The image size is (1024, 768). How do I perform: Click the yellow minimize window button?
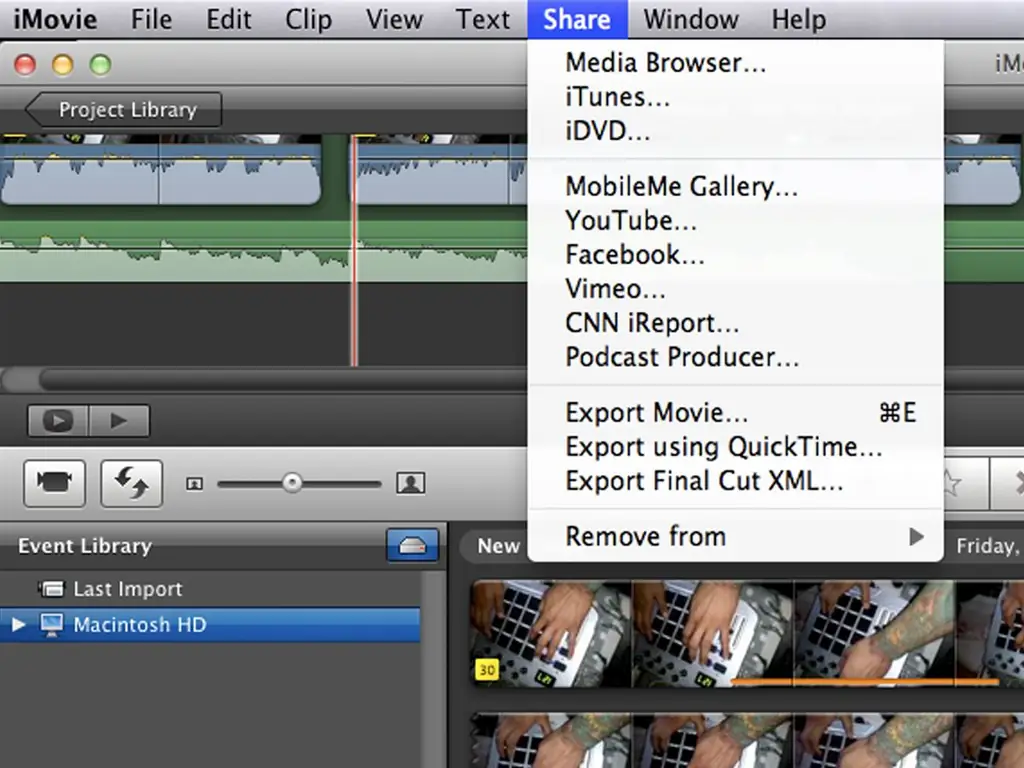point(63,65)
